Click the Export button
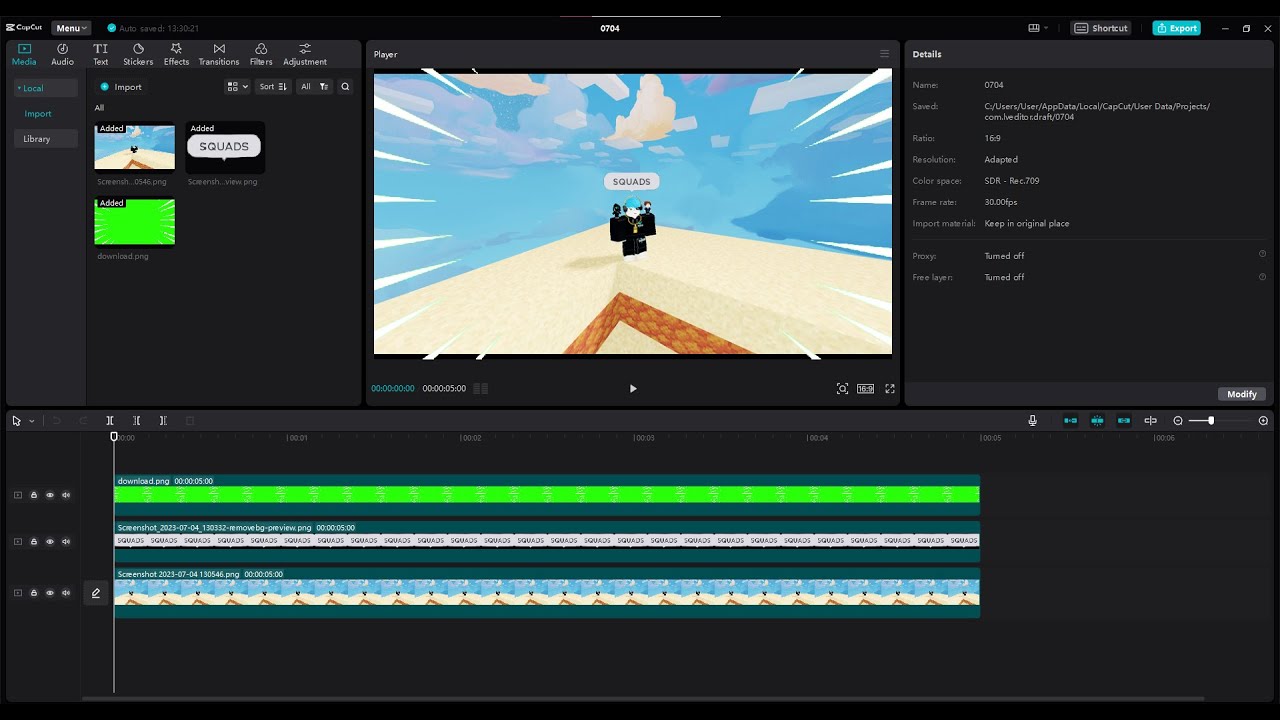Viewport: 1280px width, 720px height. click(1176, 28)
